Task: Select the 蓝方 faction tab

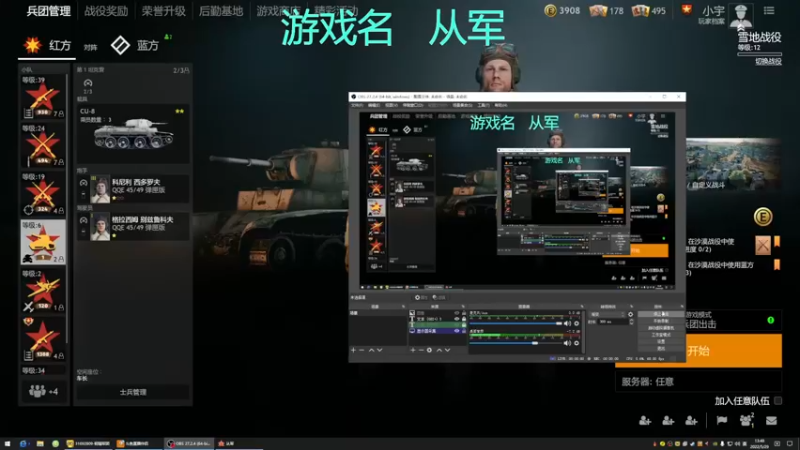Action: click(x=135, y=45)
